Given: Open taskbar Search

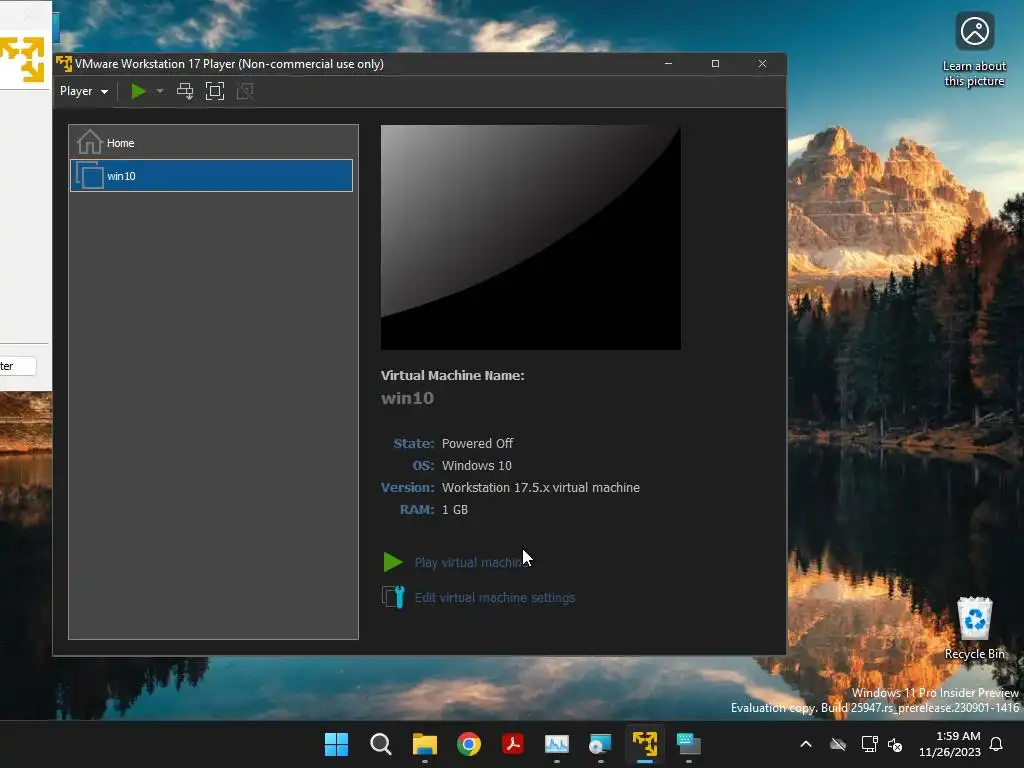Looking at the screenshot, I should pyautogui.click(x=381, y=744).
